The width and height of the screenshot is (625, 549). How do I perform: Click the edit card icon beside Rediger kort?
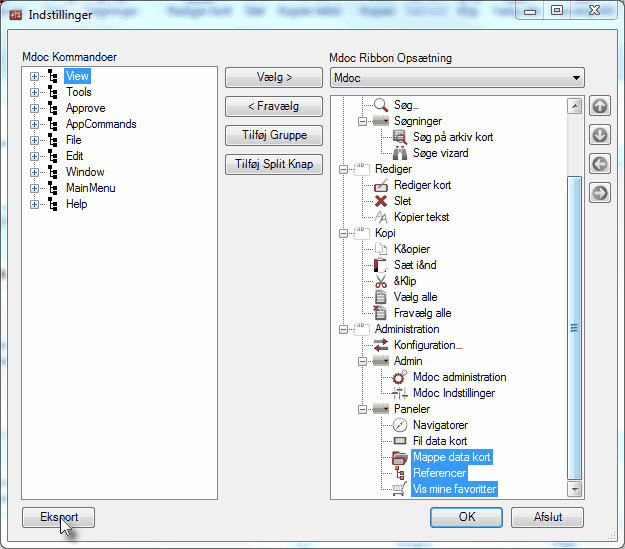tap(381, 185)
